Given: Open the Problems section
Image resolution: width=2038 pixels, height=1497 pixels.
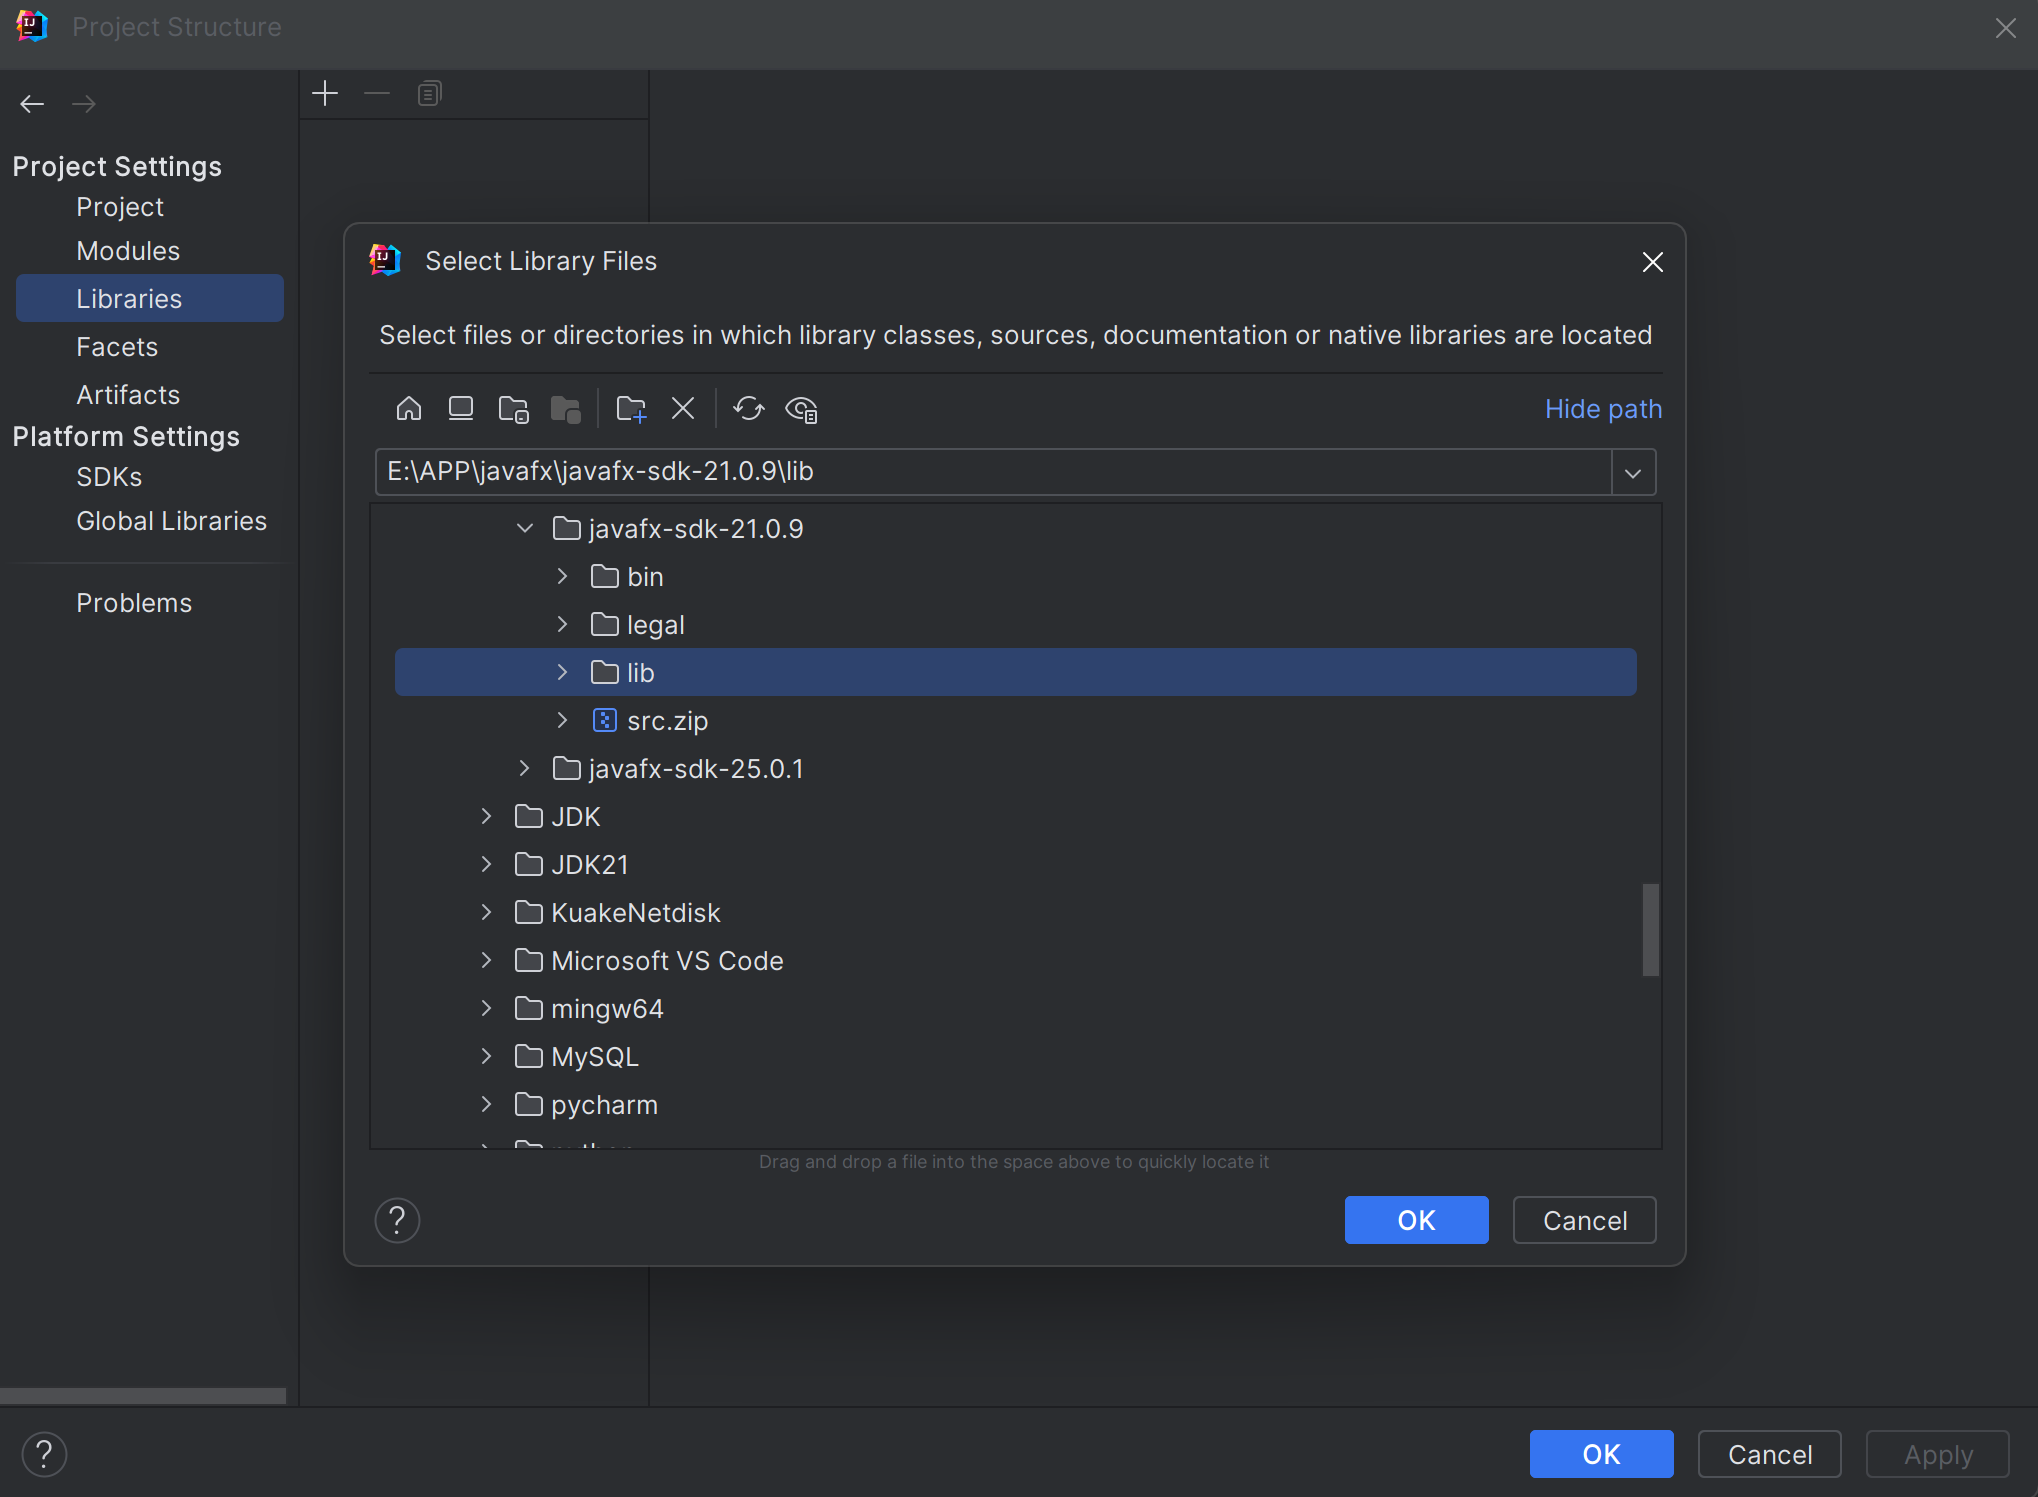Looking at the screenshot, I should tap(134, 603).
